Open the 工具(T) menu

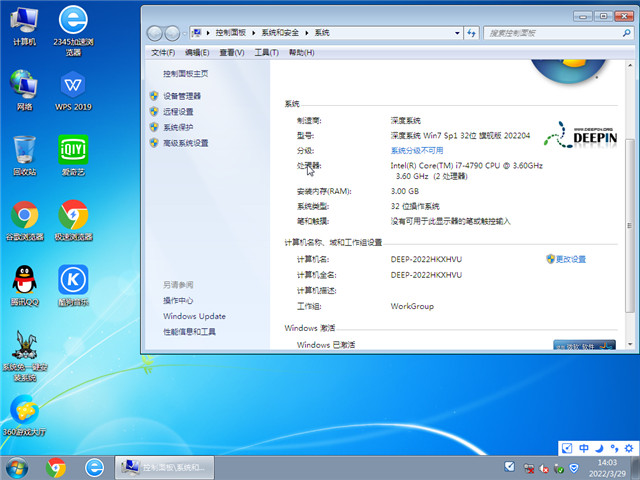(x=266, y=52)
